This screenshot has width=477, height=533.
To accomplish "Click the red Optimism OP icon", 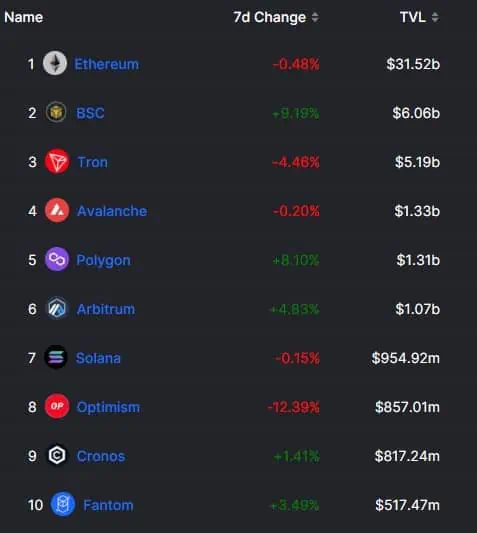I will 57,406.
